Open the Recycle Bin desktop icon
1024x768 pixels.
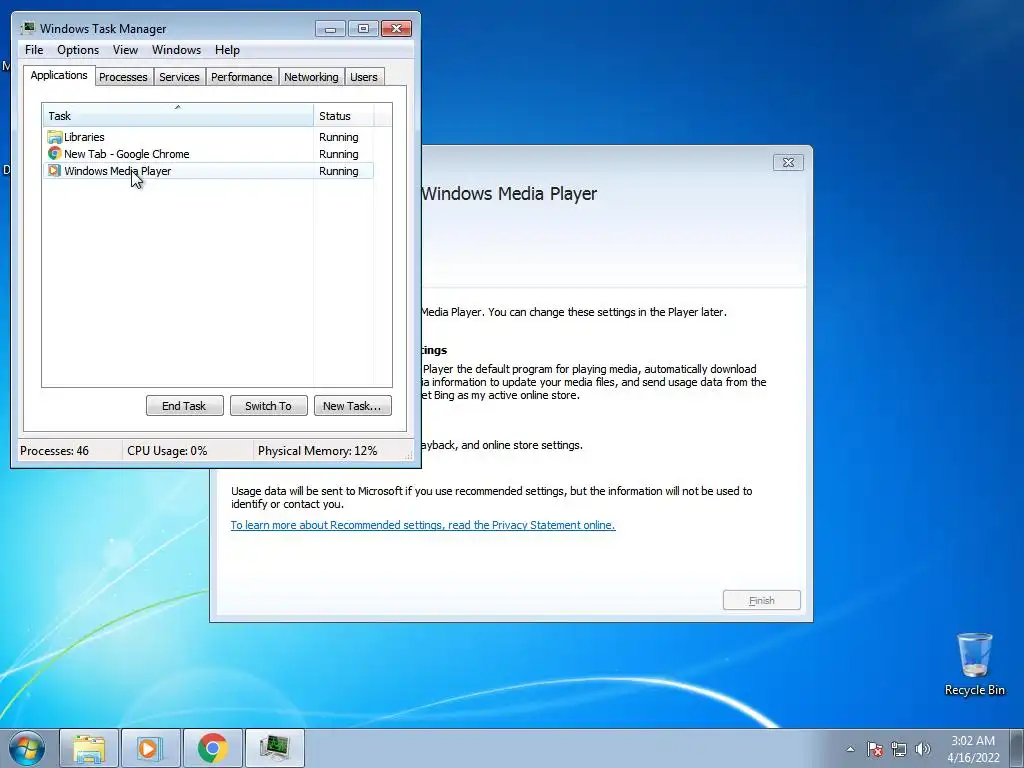[x=974, y=664]
